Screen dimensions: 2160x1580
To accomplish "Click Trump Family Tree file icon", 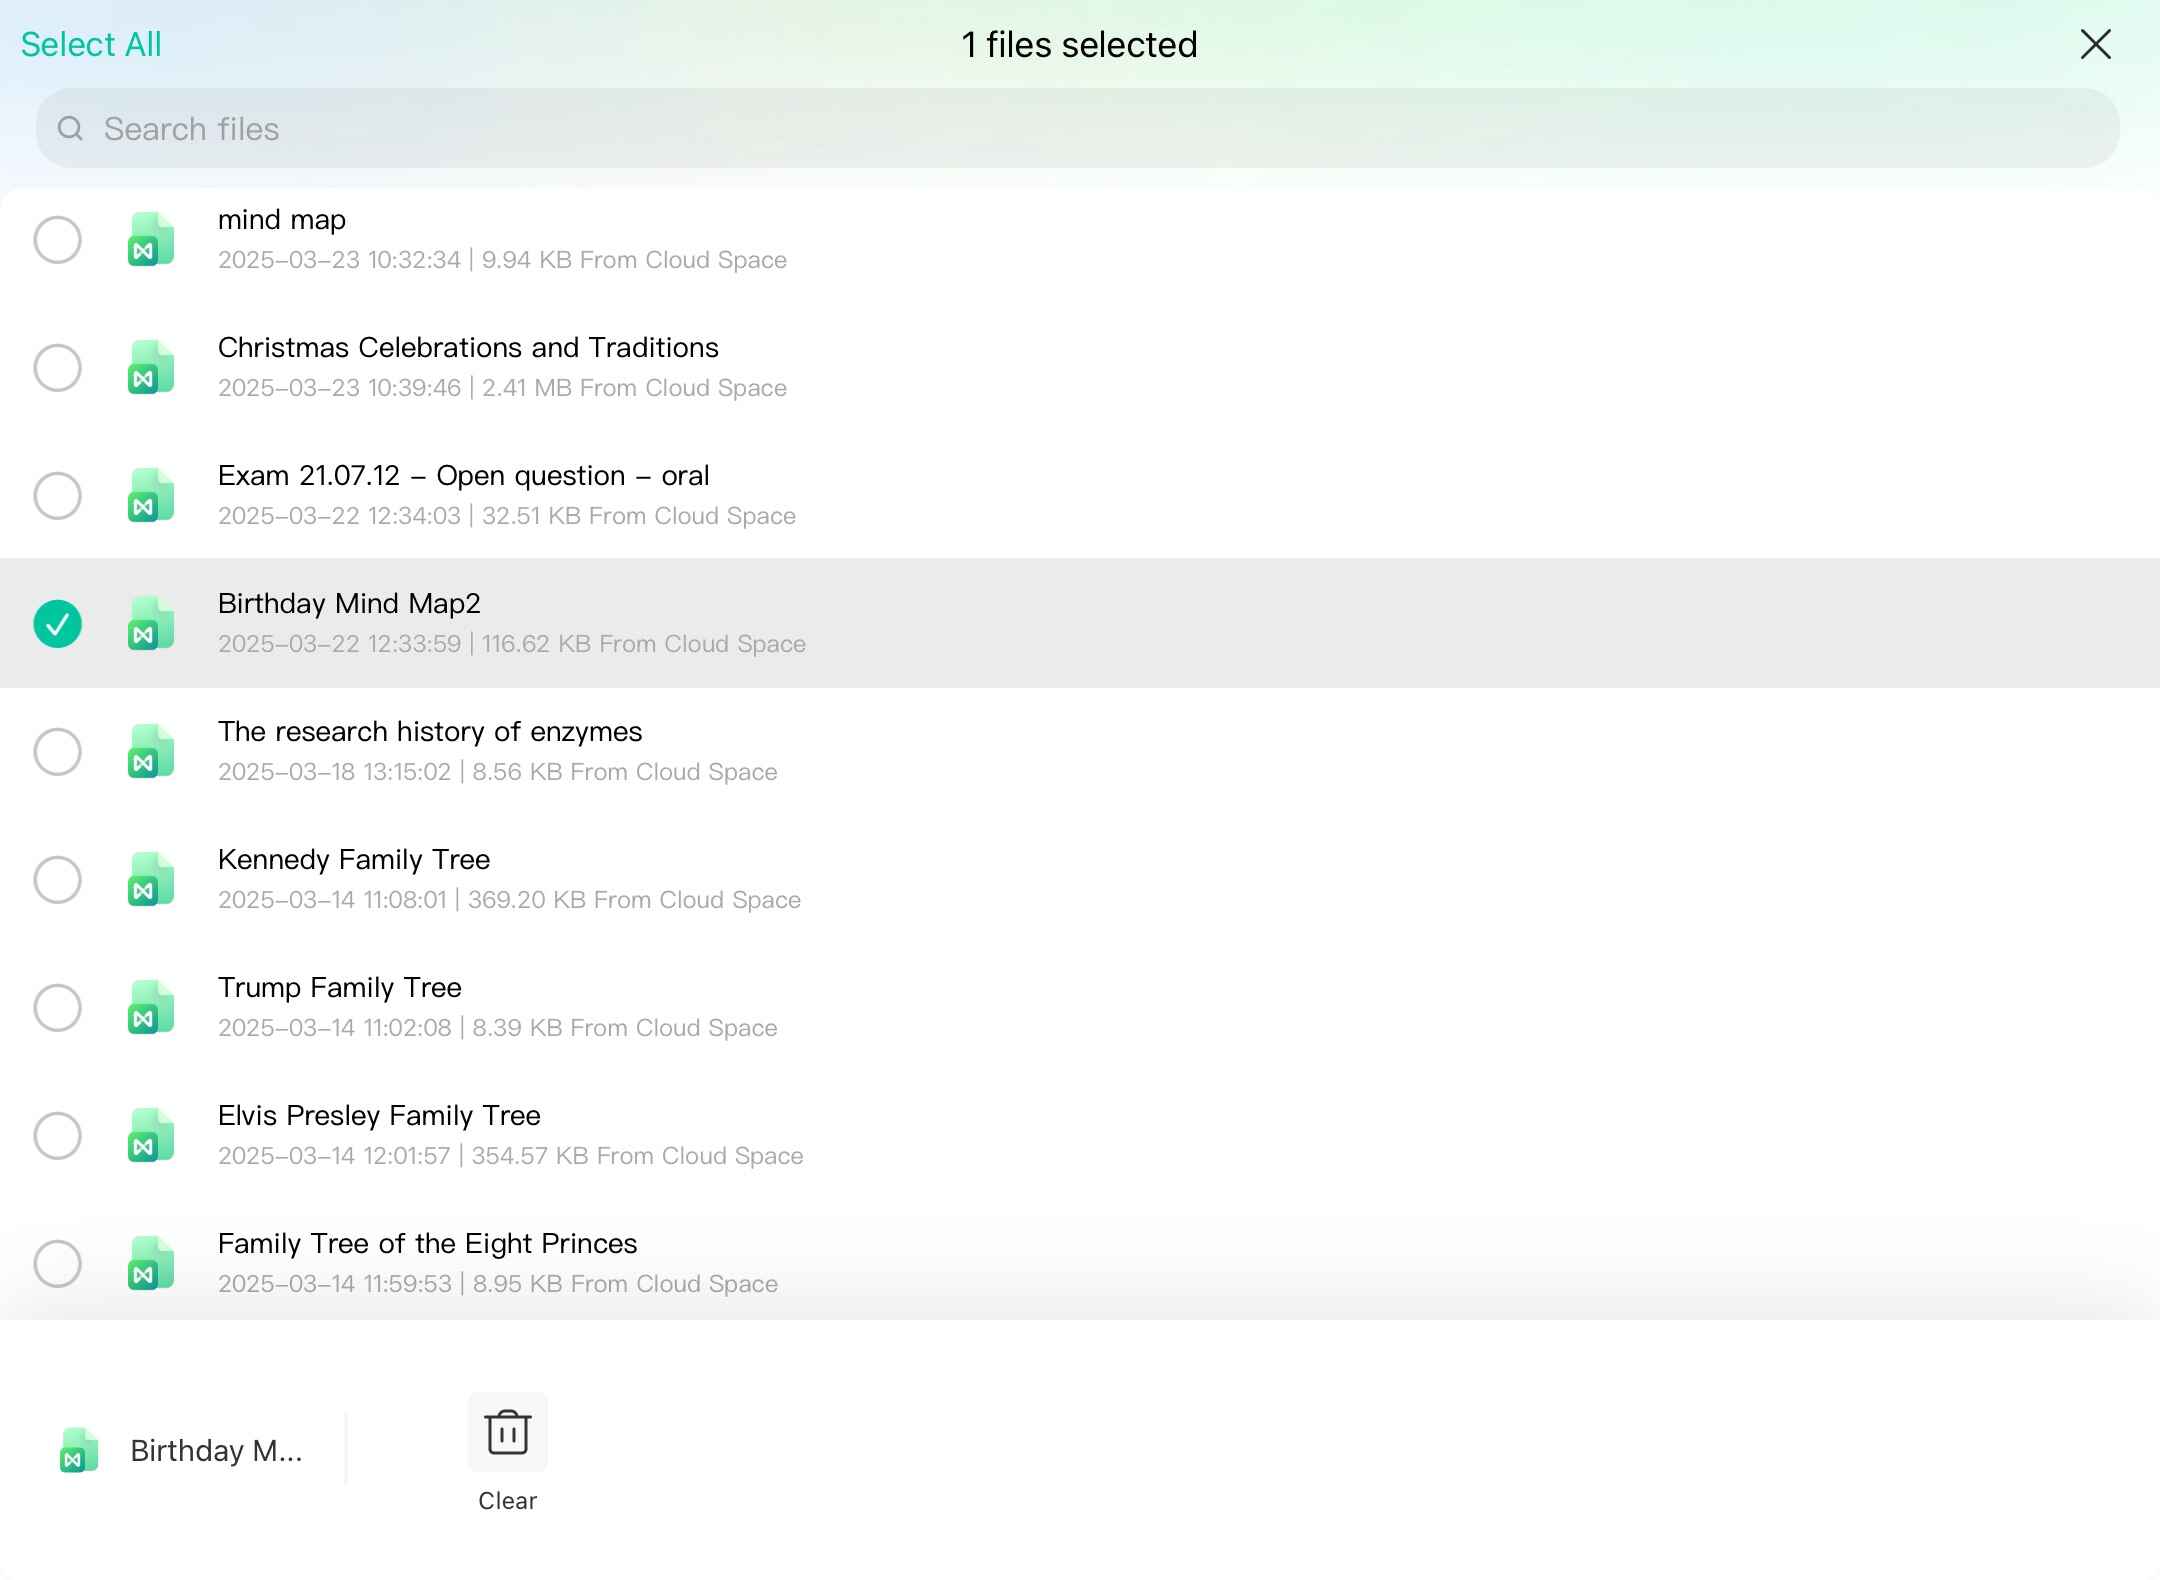I will pos(150,1008).
